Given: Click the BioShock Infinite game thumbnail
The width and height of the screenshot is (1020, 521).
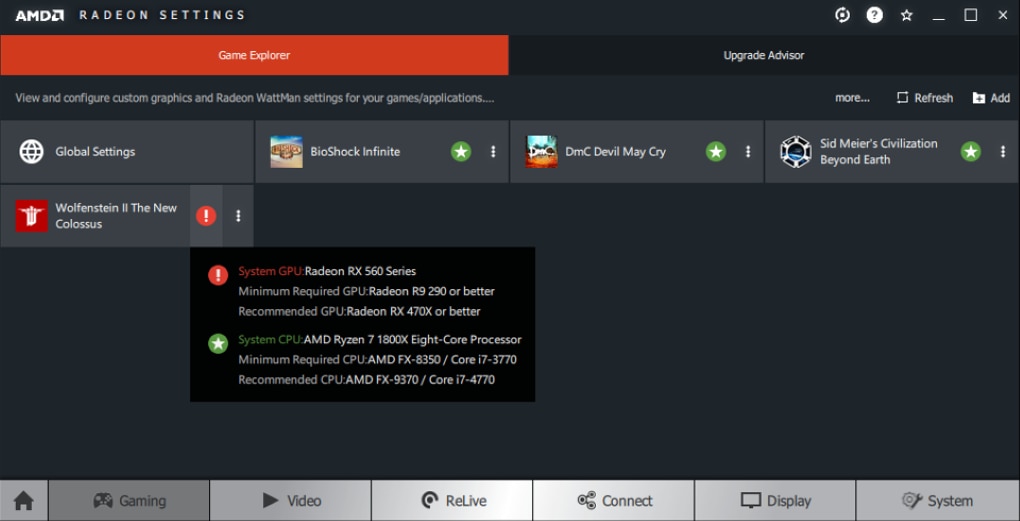Looking at the screenshot, I should pos(286,152).
